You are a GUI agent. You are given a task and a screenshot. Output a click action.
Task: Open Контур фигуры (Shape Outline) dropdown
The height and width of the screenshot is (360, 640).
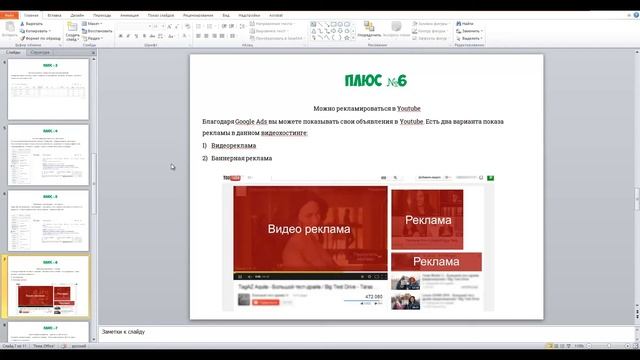[430, 31]
